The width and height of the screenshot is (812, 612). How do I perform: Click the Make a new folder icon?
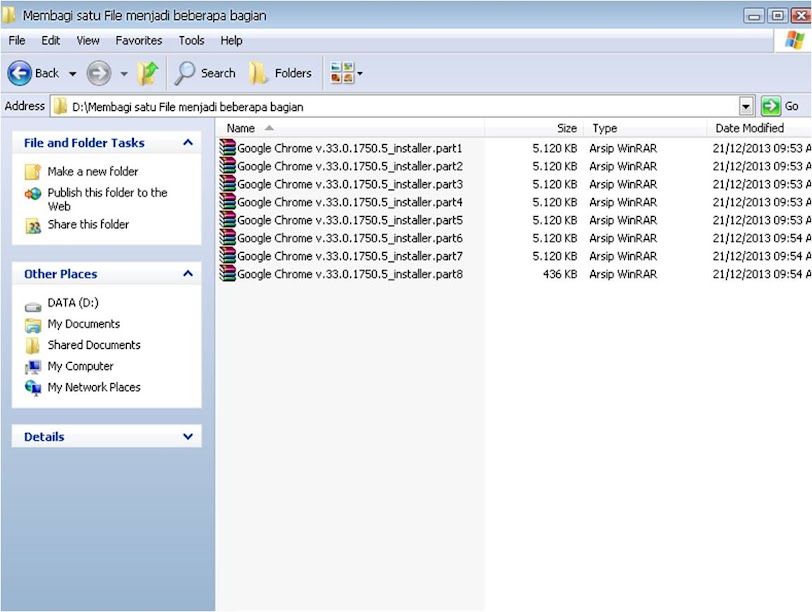pos(33,171)
